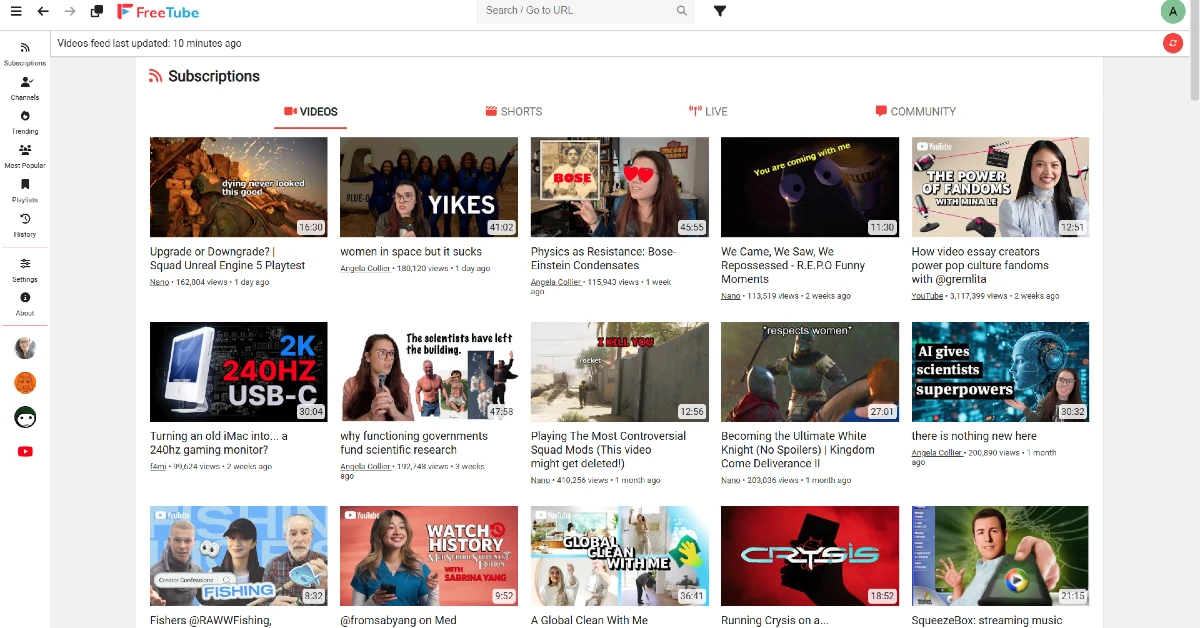Open search filters funnel icon

tap(720, 11)
